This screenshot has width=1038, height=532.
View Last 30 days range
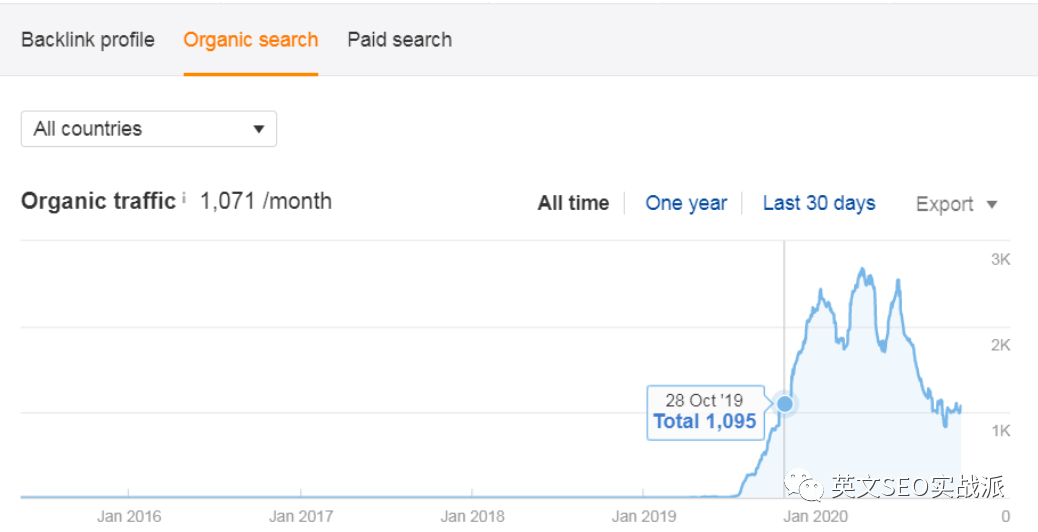tap(819, 203)
